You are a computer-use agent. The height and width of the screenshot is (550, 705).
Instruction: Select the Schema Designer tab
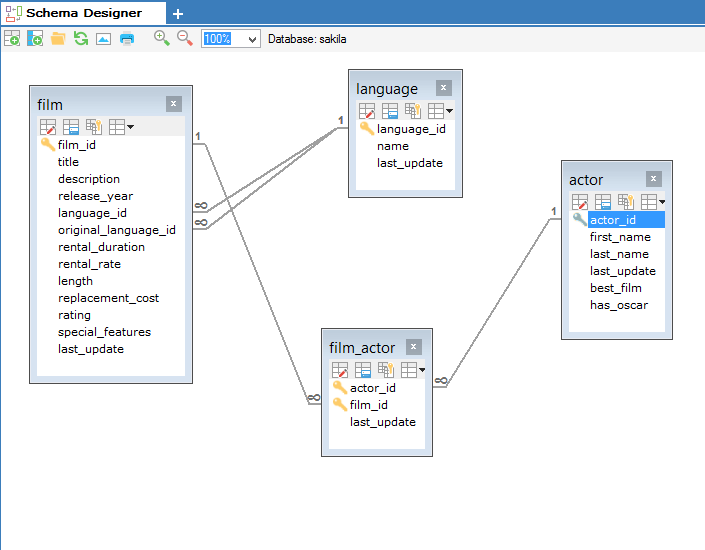click(x=80, y=13)
